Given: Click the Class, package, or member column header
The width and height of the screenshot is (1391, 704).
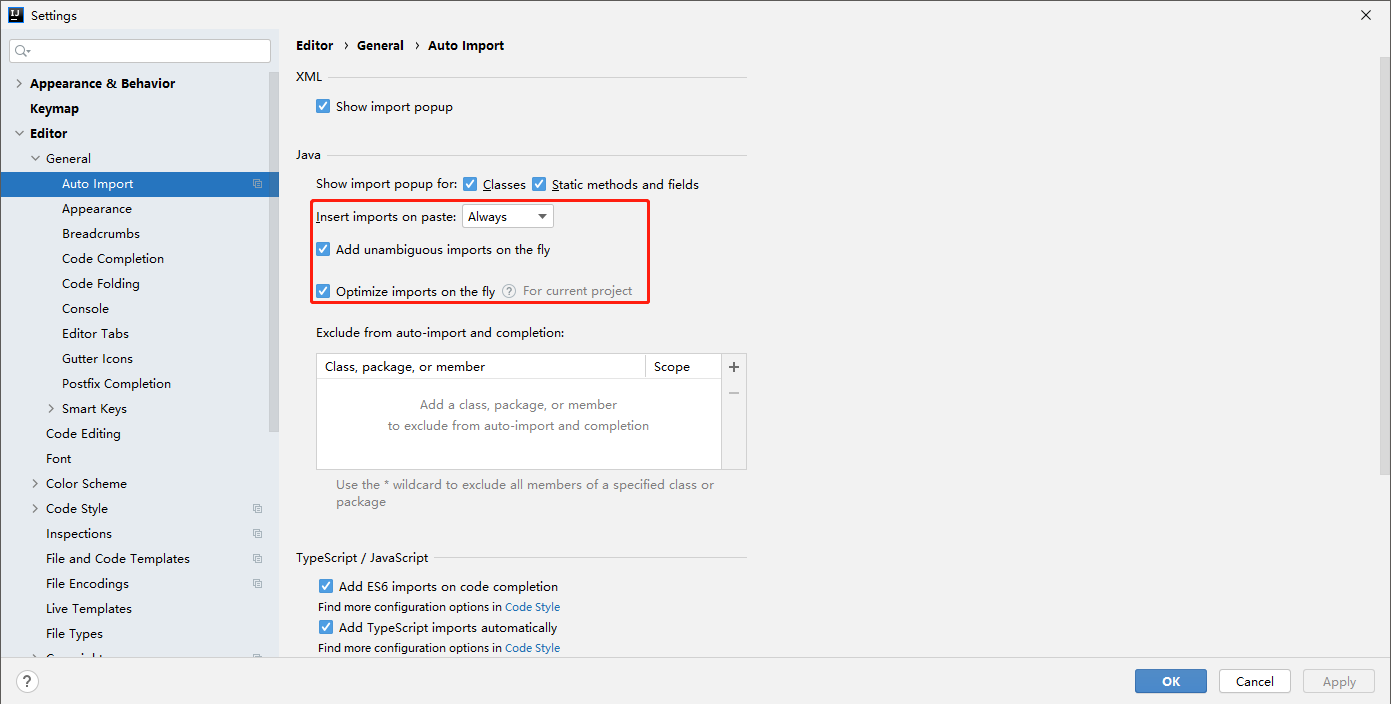Looking at the screenshot, I should coord(481,367).
